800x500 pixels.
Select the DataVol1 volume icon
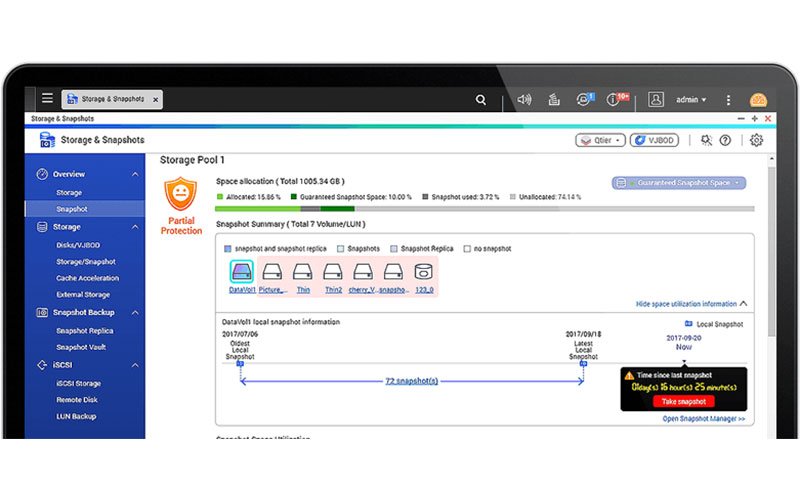241,271
